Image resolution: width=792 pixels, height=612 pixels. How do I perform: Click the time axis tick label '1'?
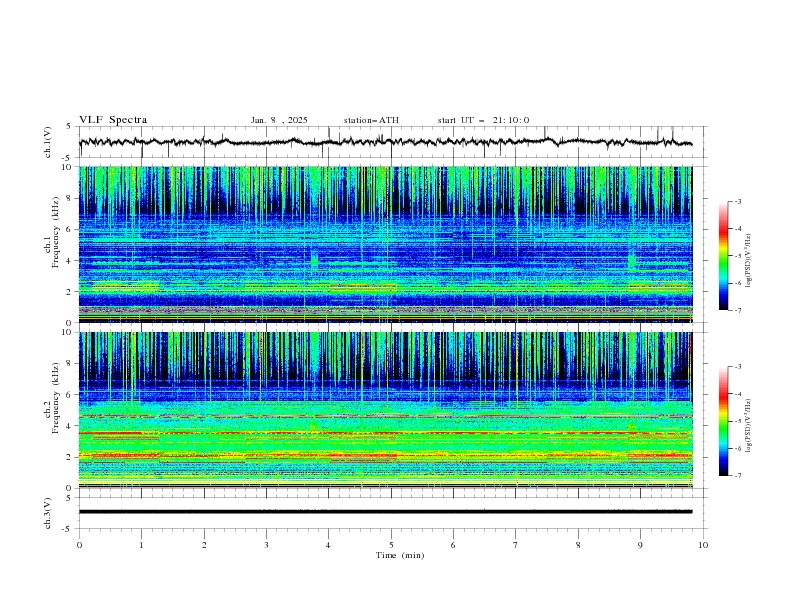pos(141,545)
